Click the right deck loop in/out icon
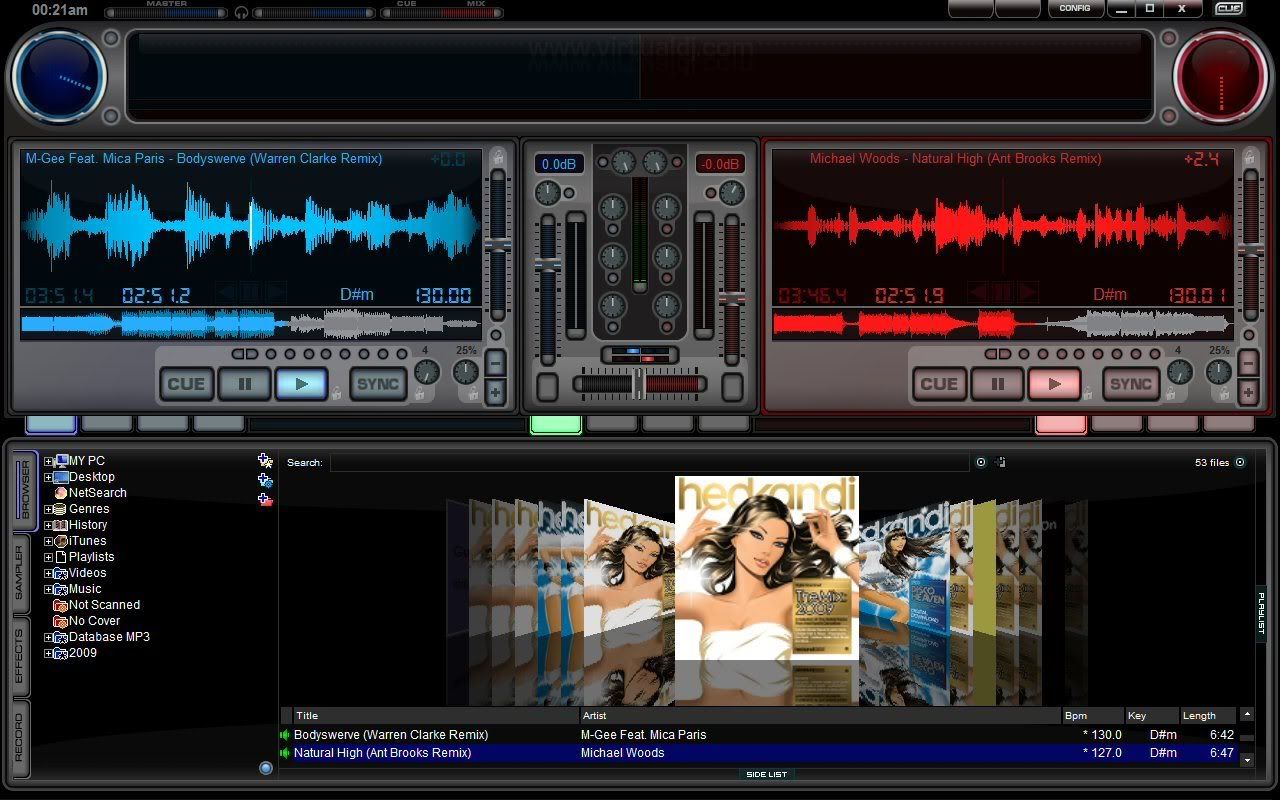Viewport: 1280px width, 800px height. [997, 354]
